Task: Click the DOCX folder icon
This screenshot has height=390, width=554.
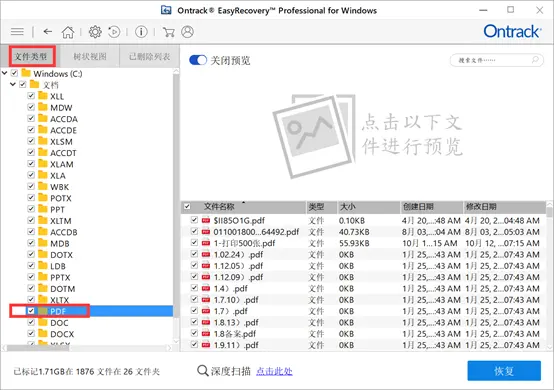Action: [x=43, y=333]
